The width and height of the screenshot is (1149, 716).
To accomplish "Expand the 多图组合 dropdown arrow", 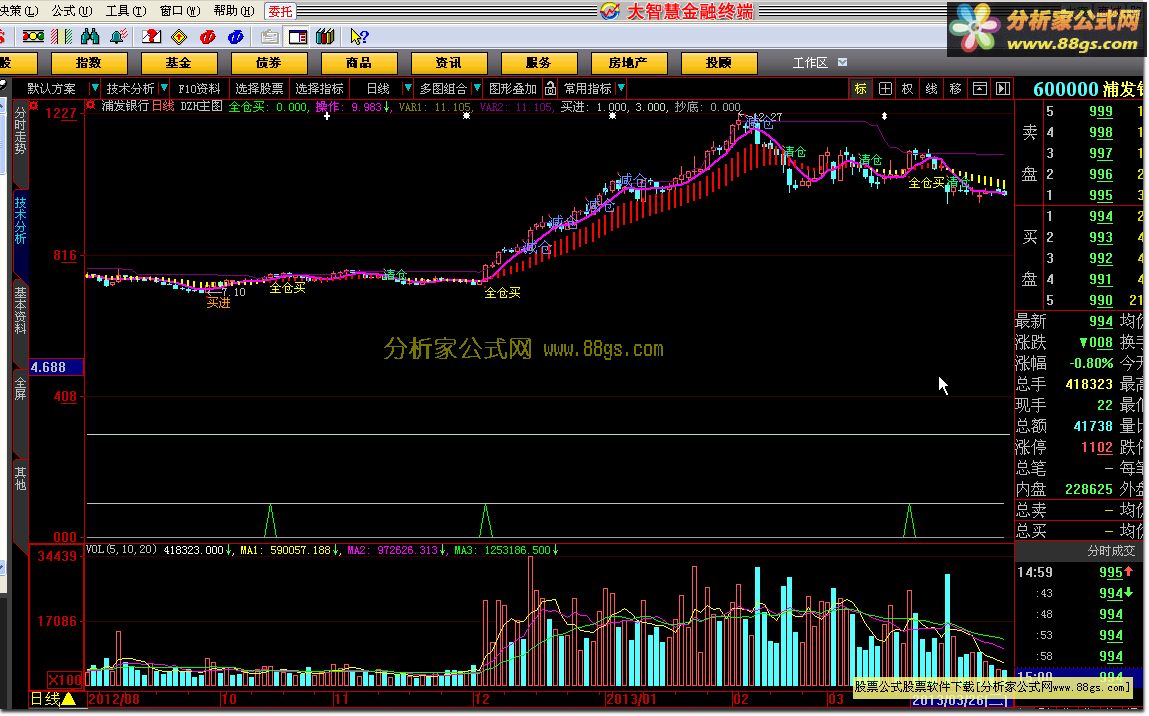I will (x=477, y=88).
